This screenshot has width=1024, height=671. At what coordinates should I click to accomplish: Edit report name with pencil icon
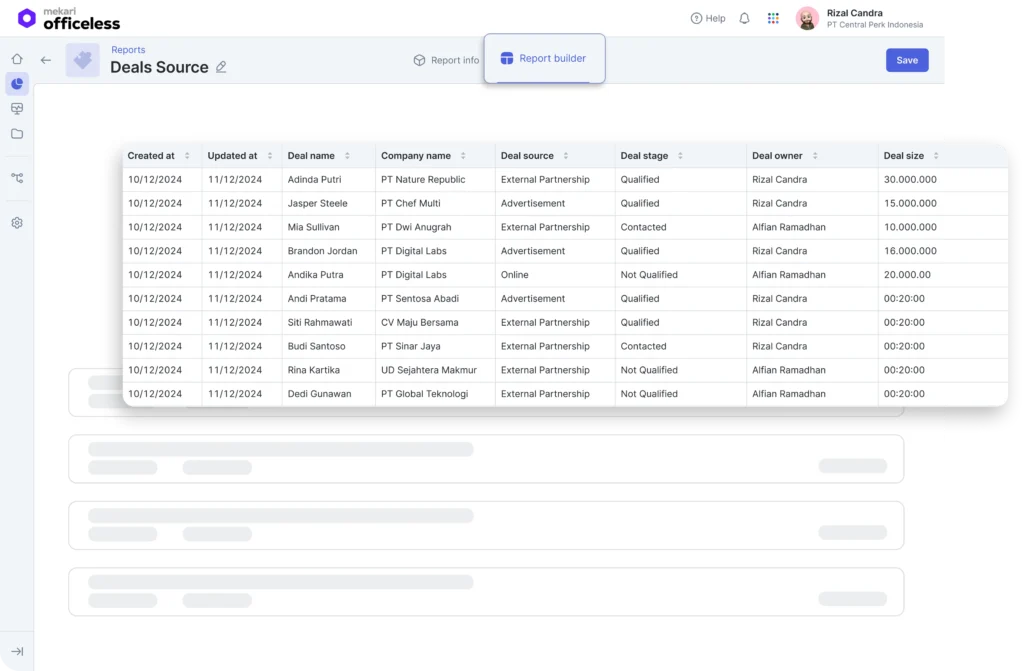tap(221, 67)
